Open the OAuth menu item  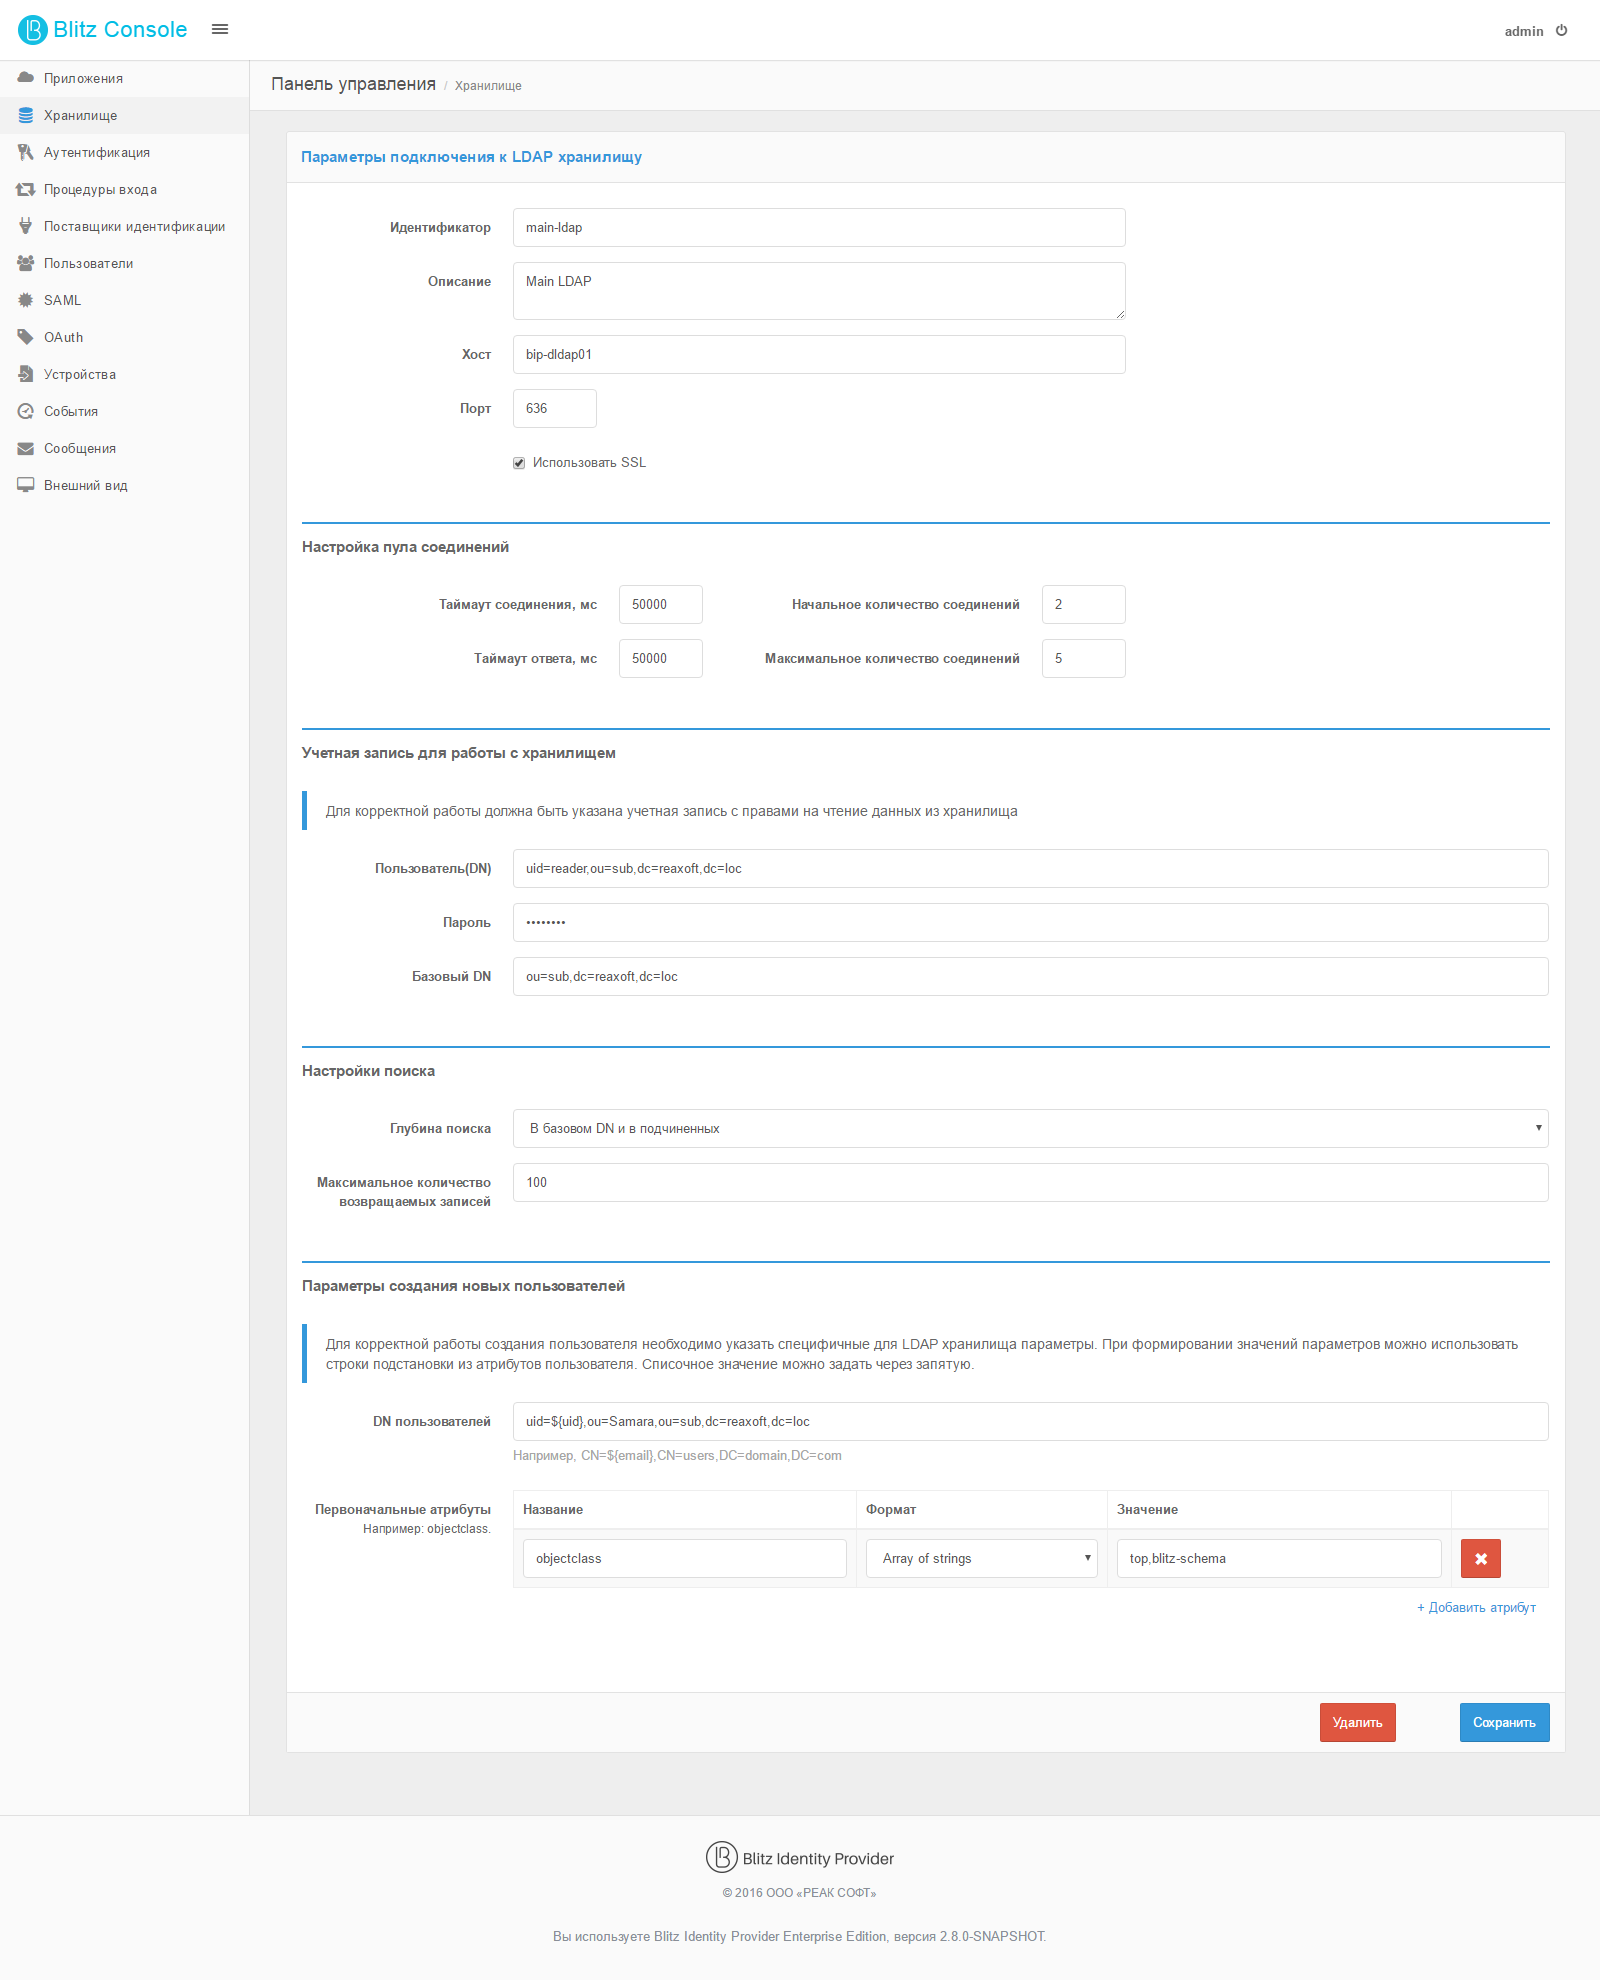coord(124,337)
